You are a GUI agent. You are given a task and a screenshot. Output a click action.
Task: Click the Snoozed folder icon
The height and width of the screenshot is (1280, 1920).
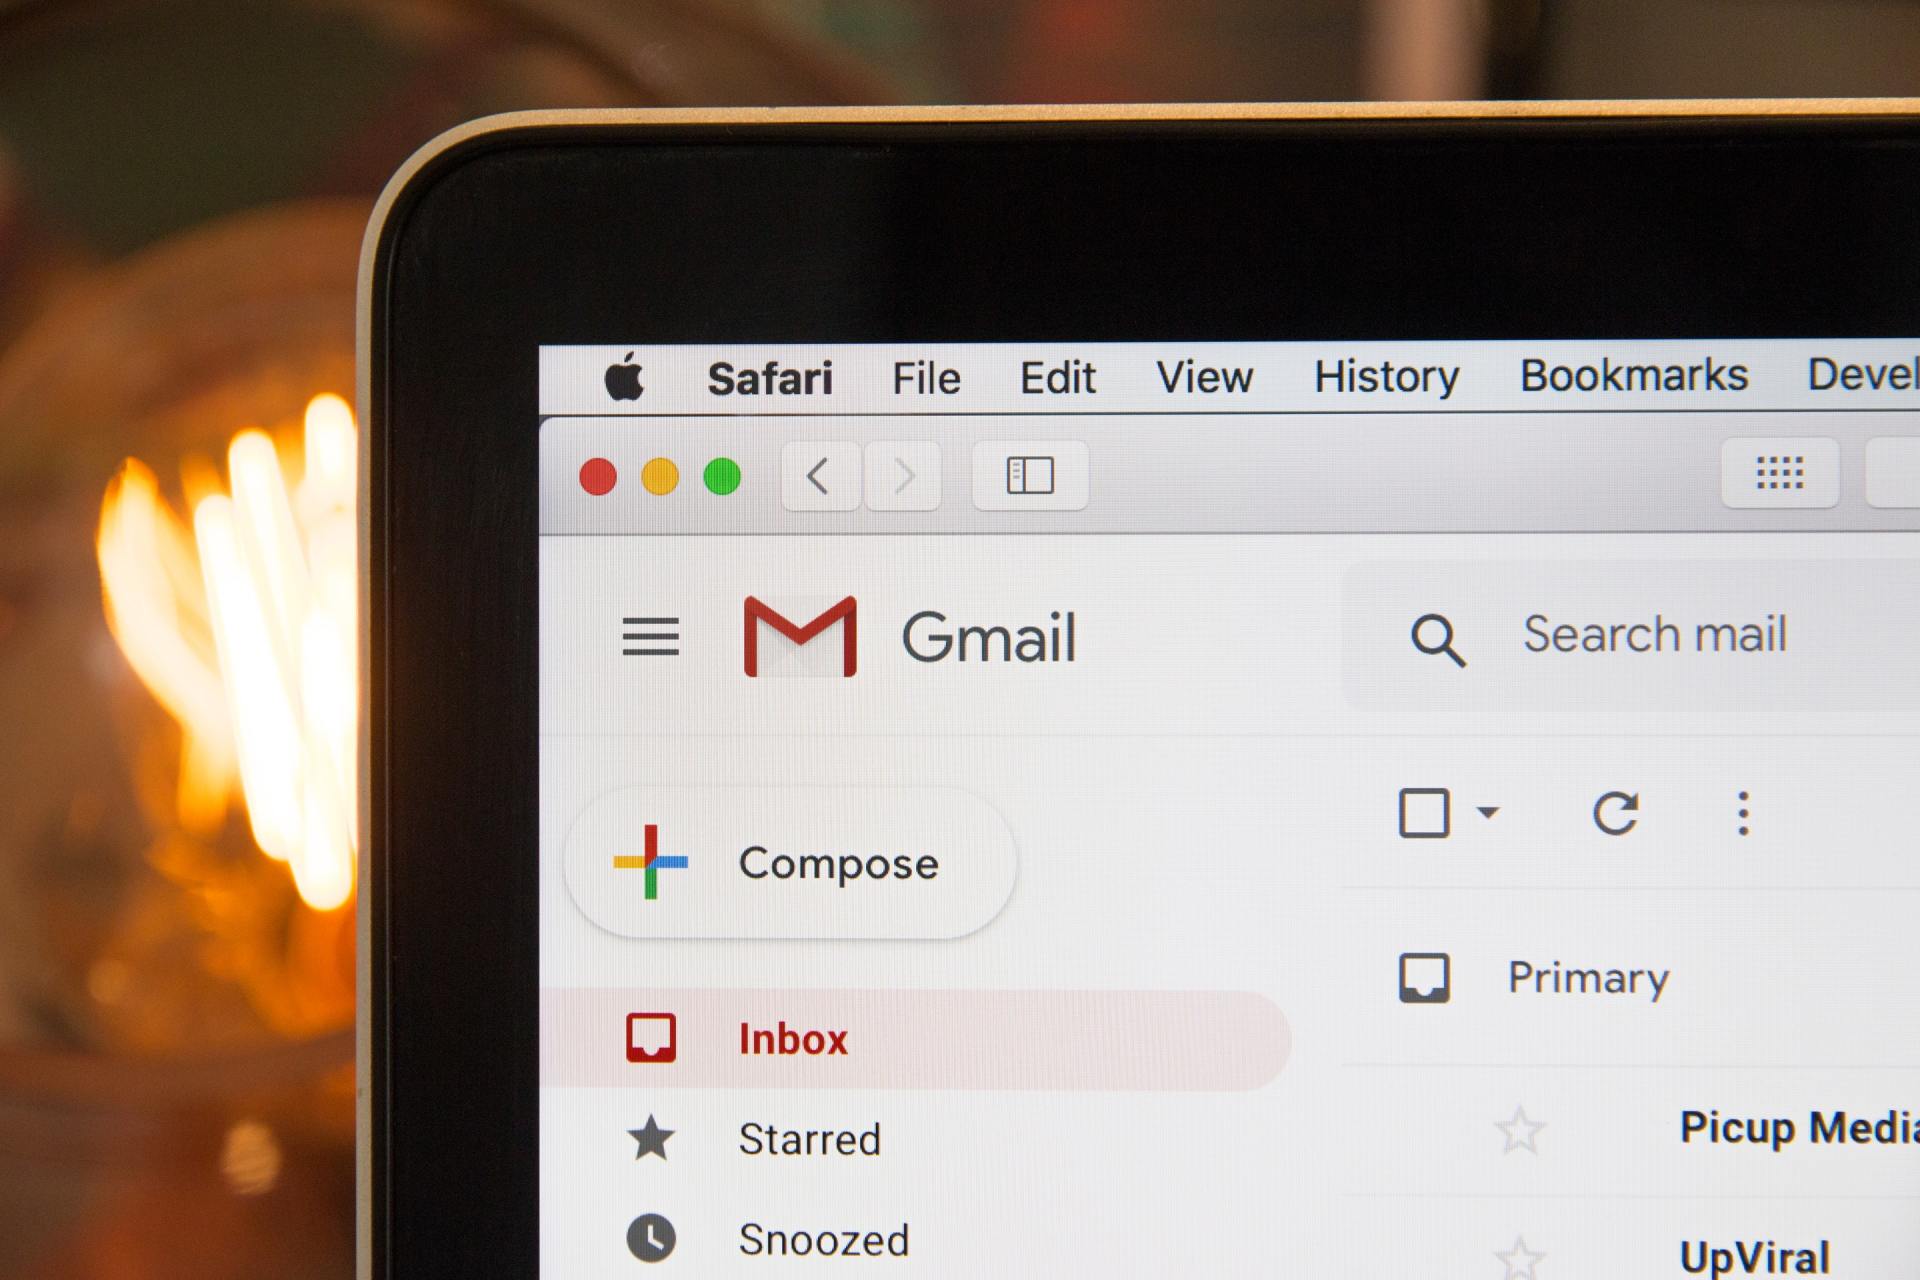(x=649, y=1240)
